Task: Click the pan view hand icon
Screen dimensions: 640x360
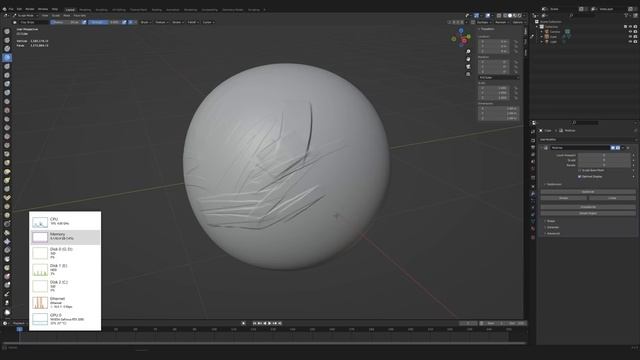Action: tap(468, 59)
